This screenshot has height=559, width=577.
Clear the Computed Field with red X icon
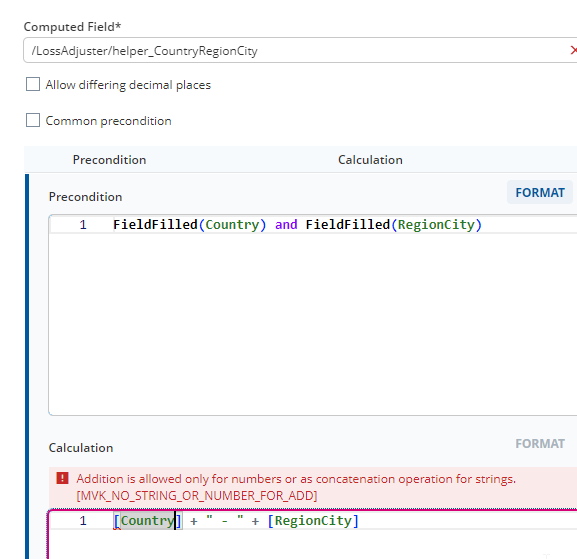(x=573, y=50)
